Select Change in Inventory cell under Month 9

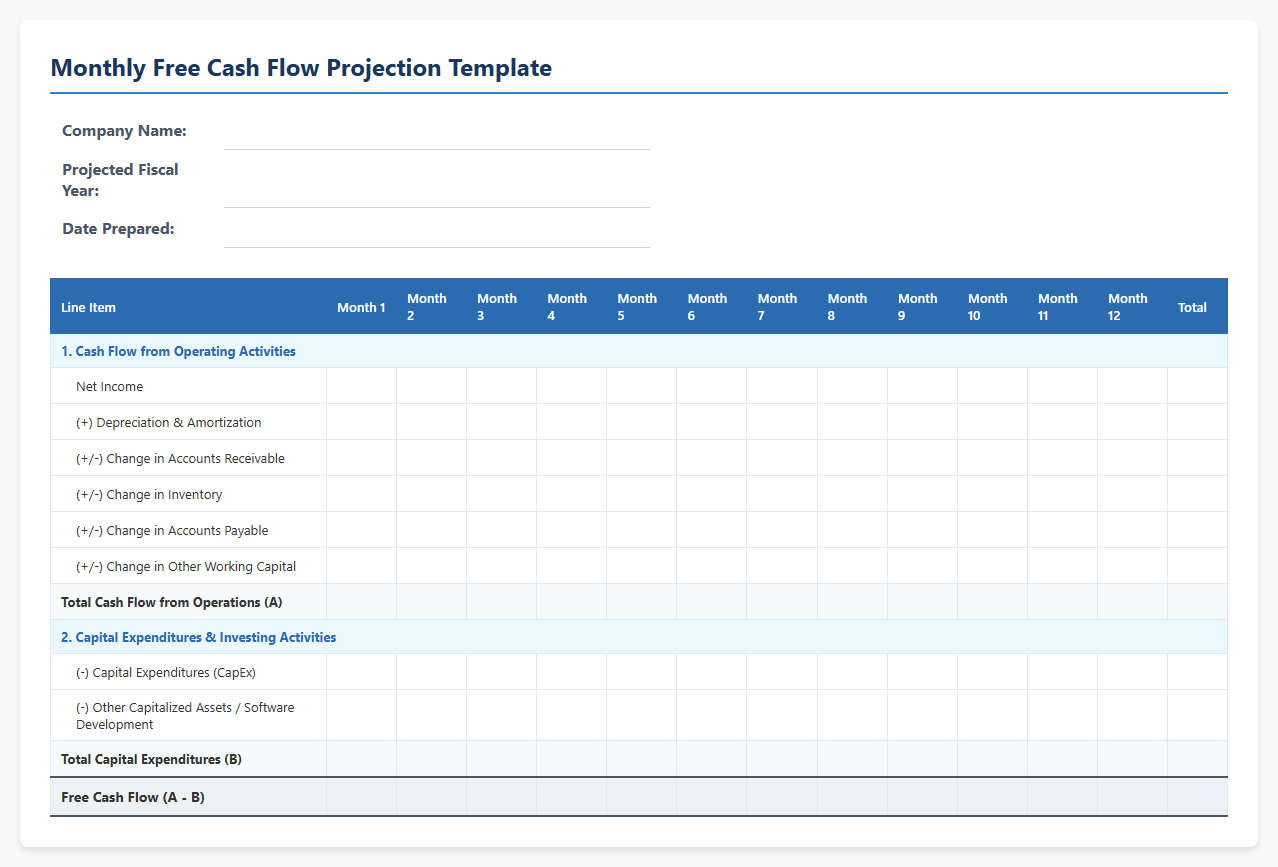pyautogui.click(x=922, y=494)
